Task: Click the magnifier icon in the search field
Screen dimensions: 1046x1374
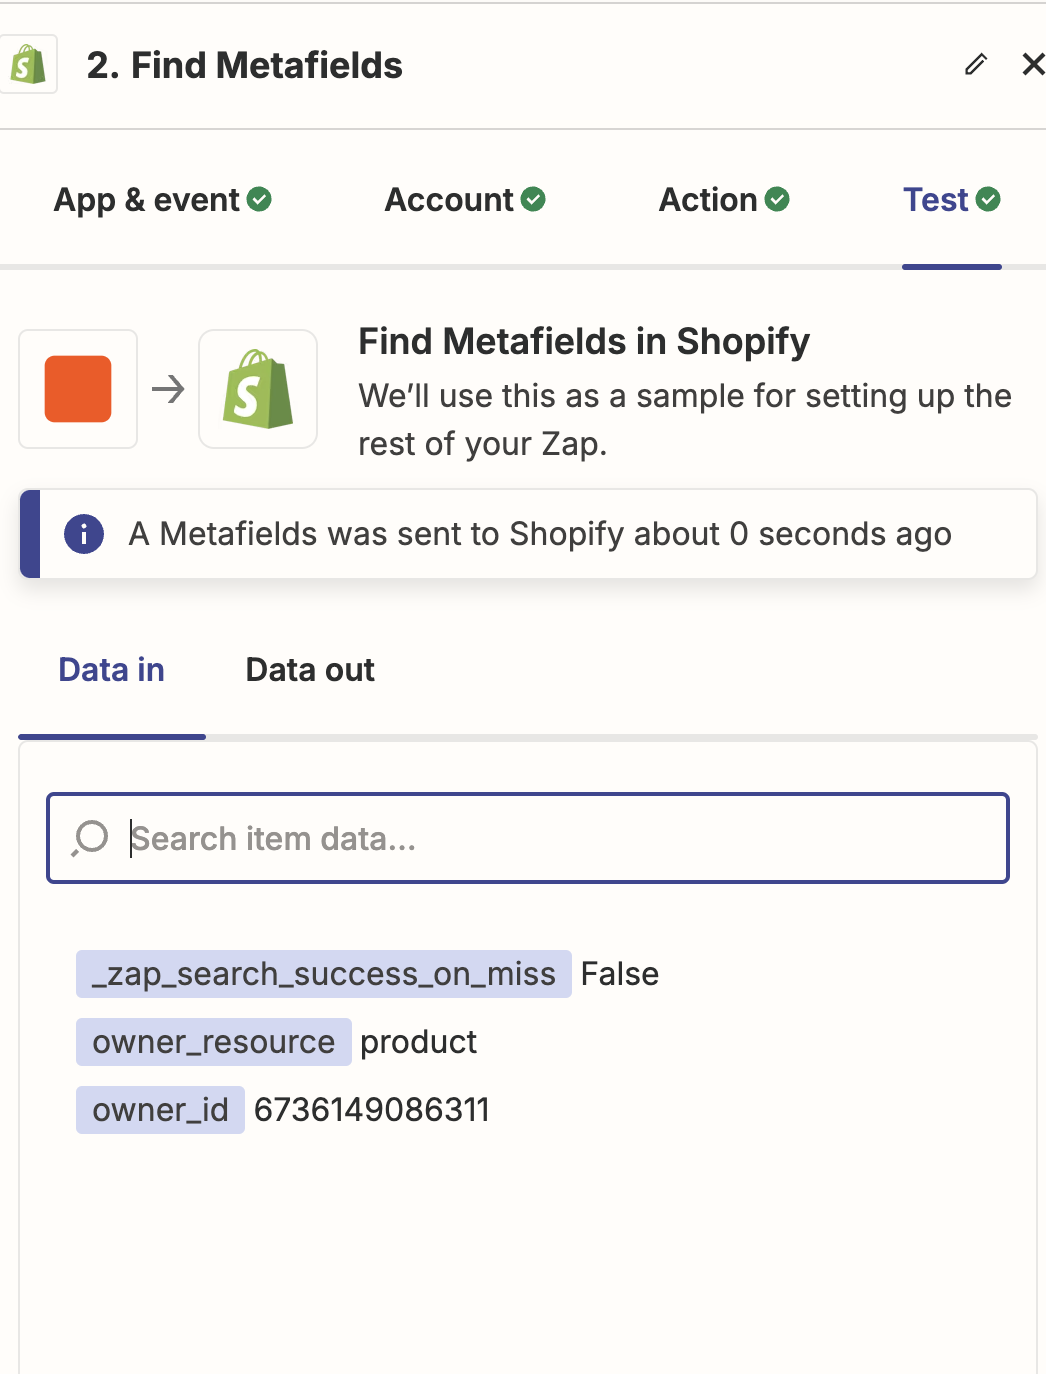Action: pyautogui.click(x=90, y=838)
